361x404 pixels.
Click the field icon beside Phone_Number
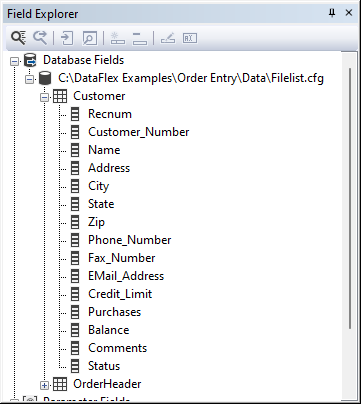tap(75, 240)
